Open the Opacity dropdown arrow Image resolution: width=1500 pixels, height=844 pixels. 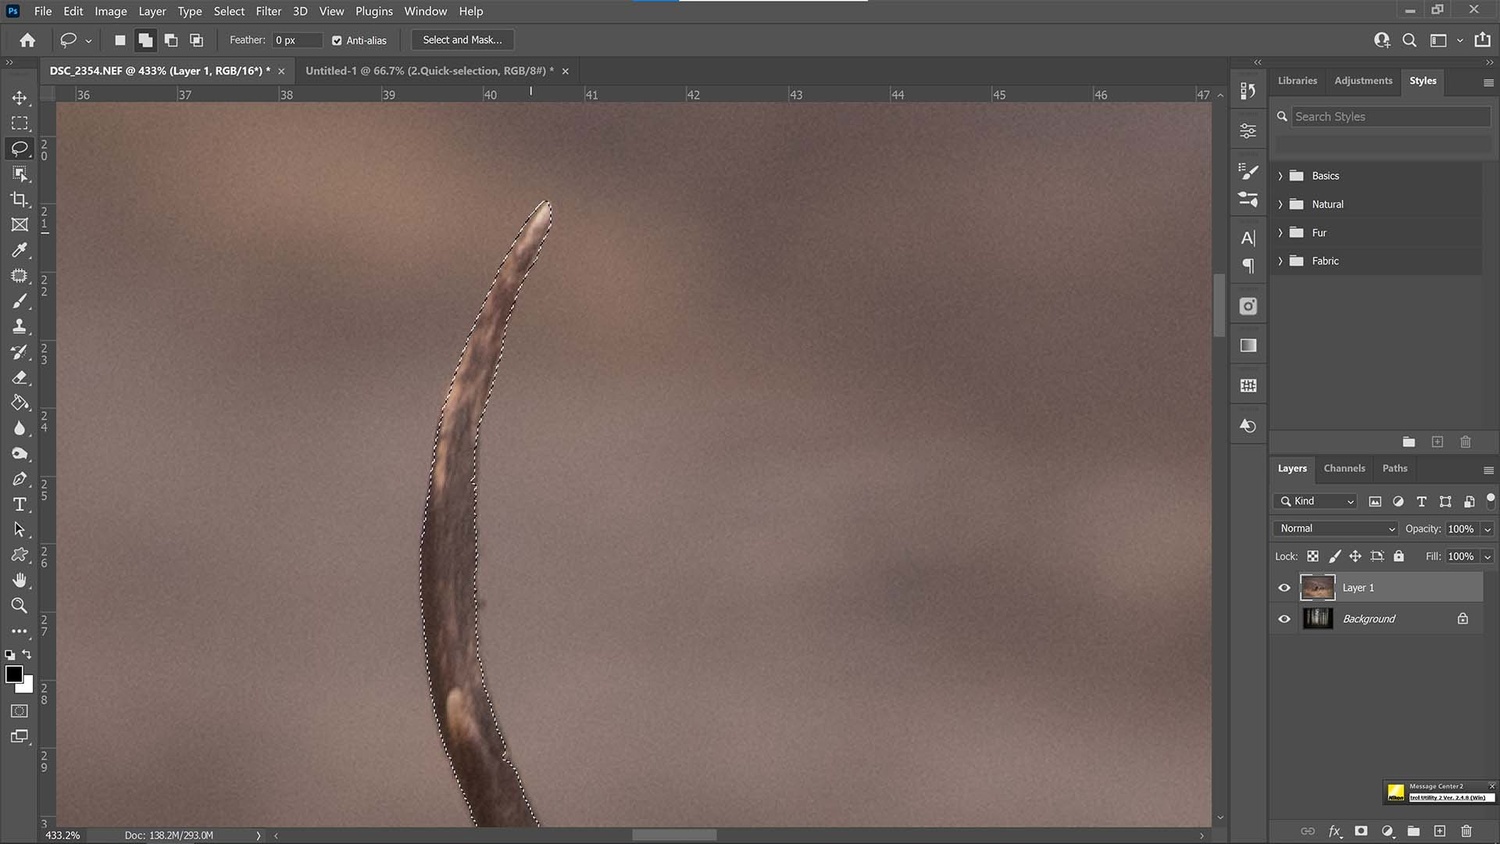pyautogui.click(x=1487, y=529)
